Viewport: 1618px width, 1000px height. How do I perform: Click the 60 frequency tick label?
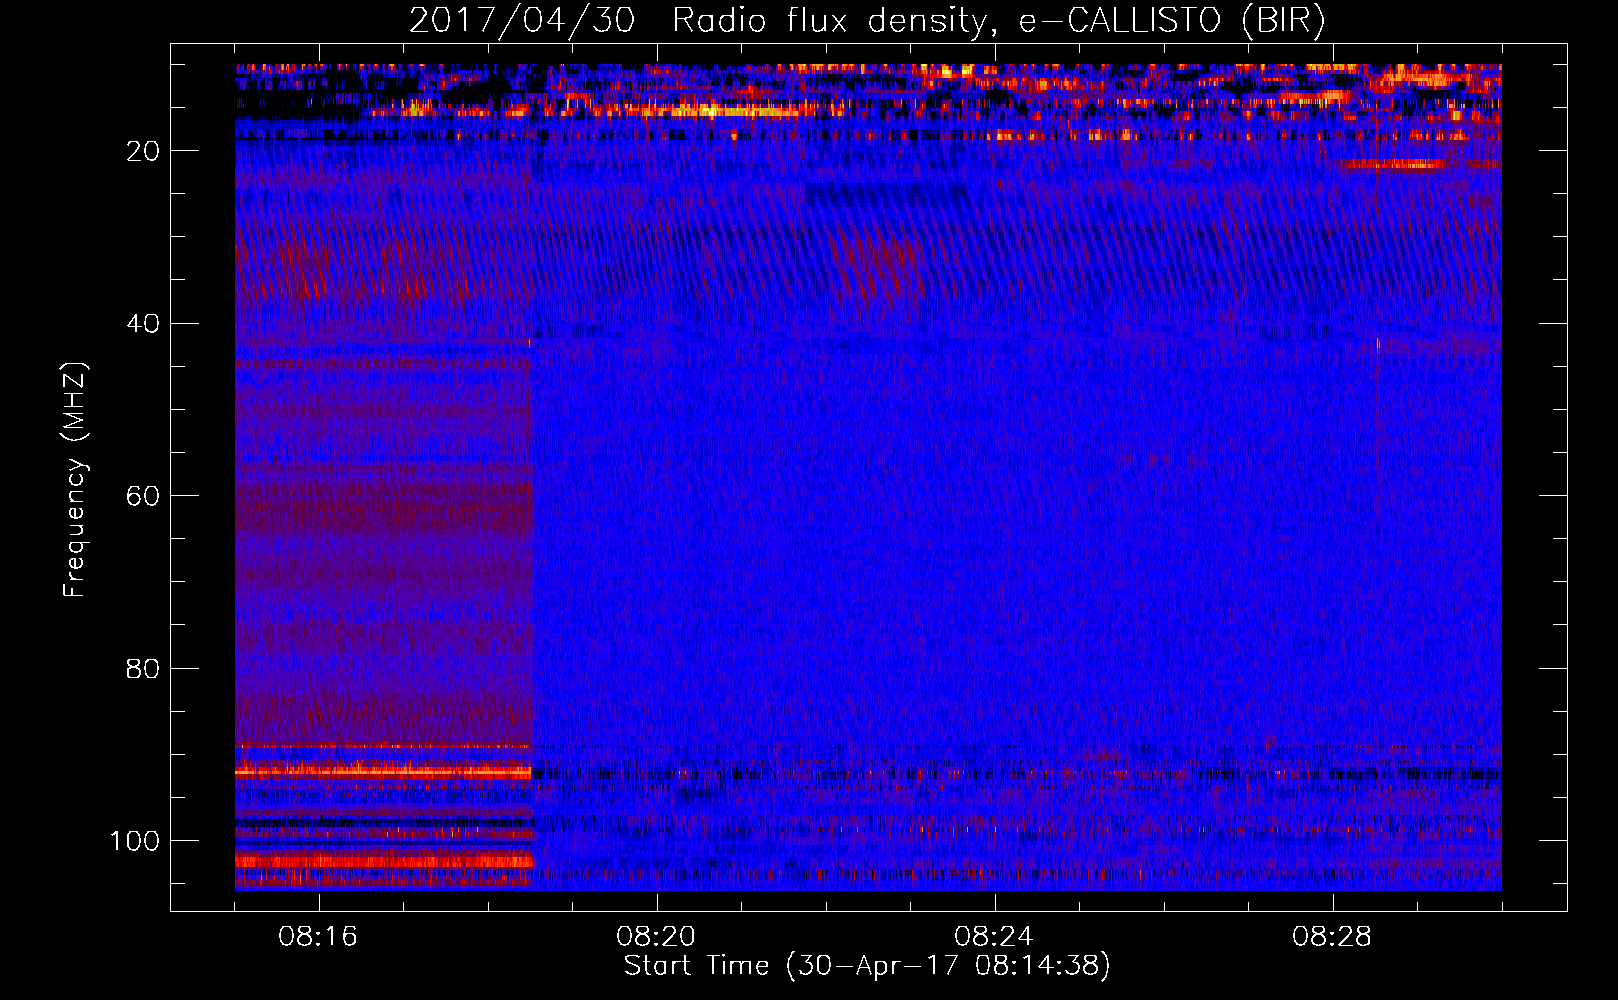click(x=143, y=496)
